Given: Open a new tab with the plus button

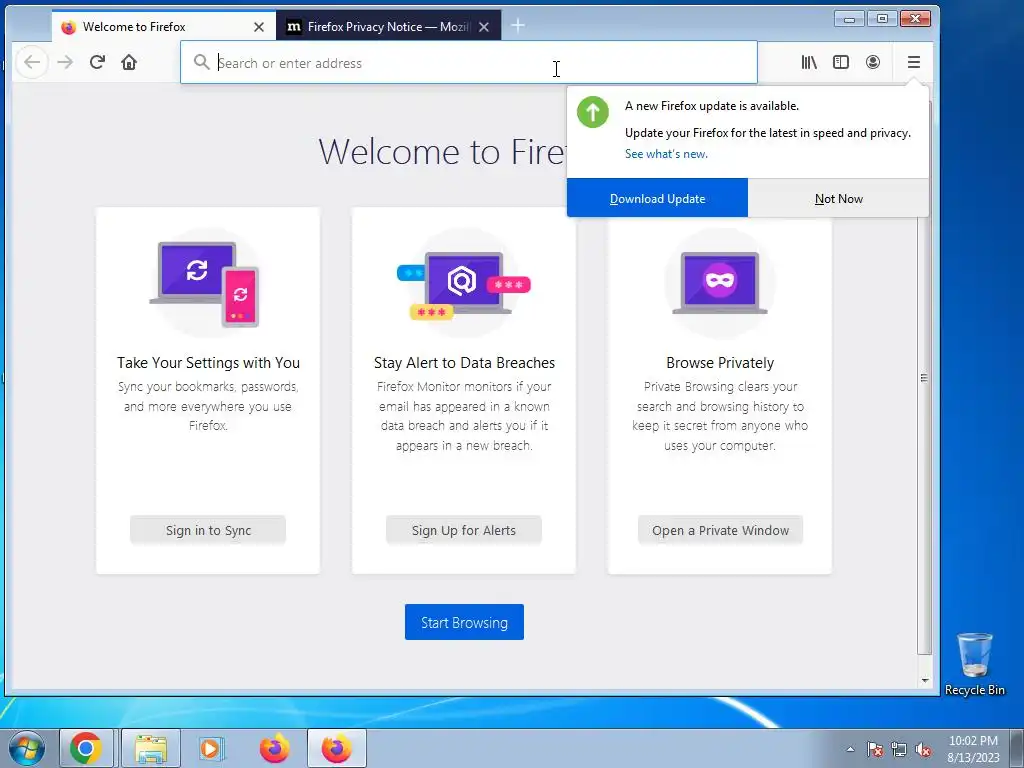Looking at the screenshot, I should tap(518, 25).
